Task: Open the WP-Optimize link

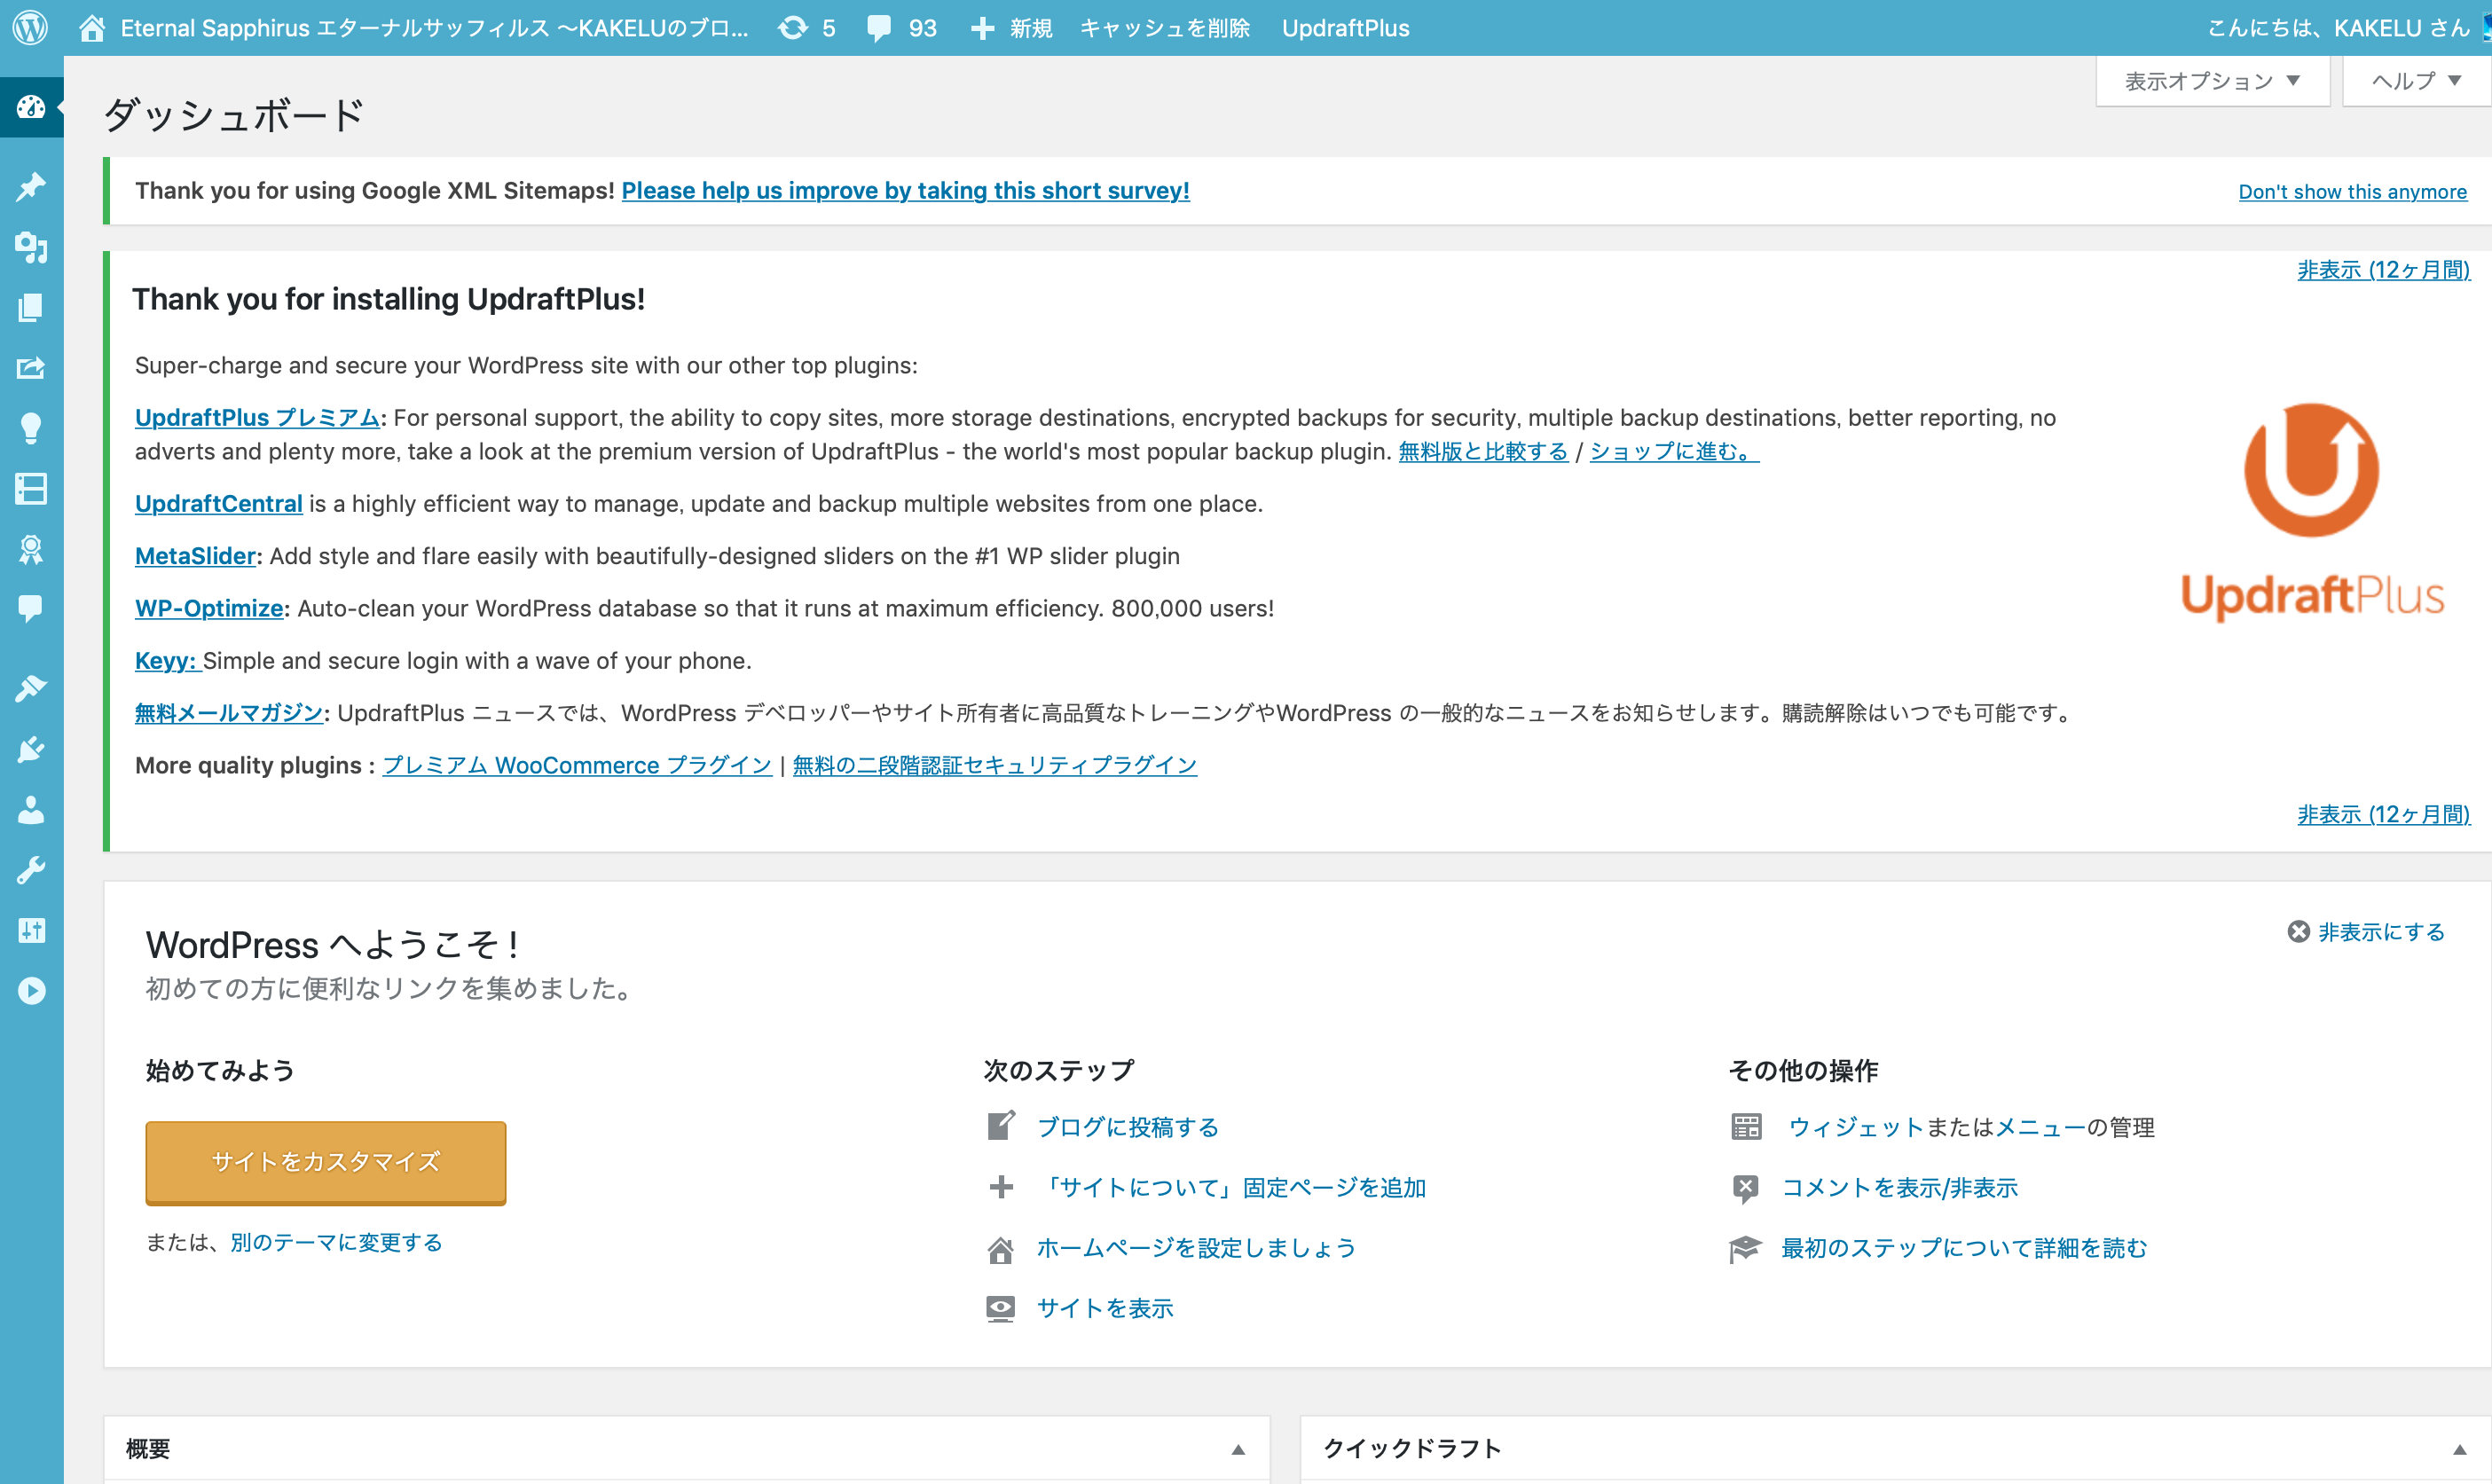Action: tap(209, 608)
